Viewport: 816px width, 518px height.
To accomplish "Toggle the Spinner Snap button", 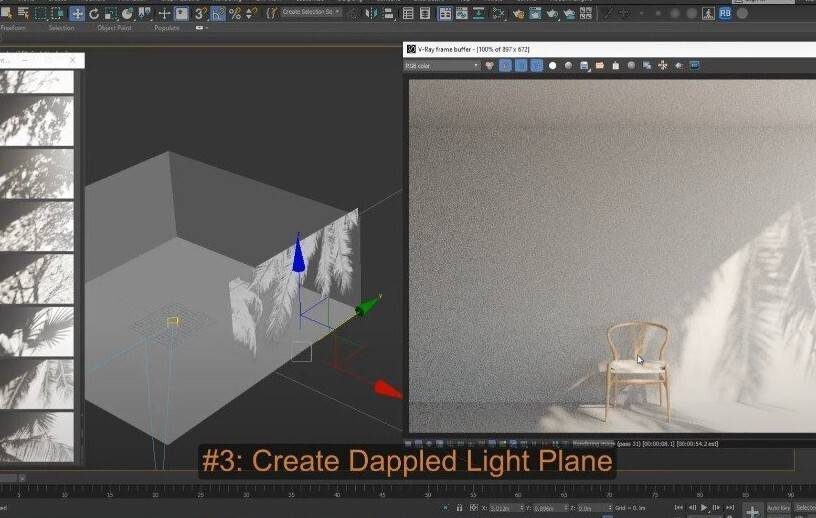I will point(251,14).
